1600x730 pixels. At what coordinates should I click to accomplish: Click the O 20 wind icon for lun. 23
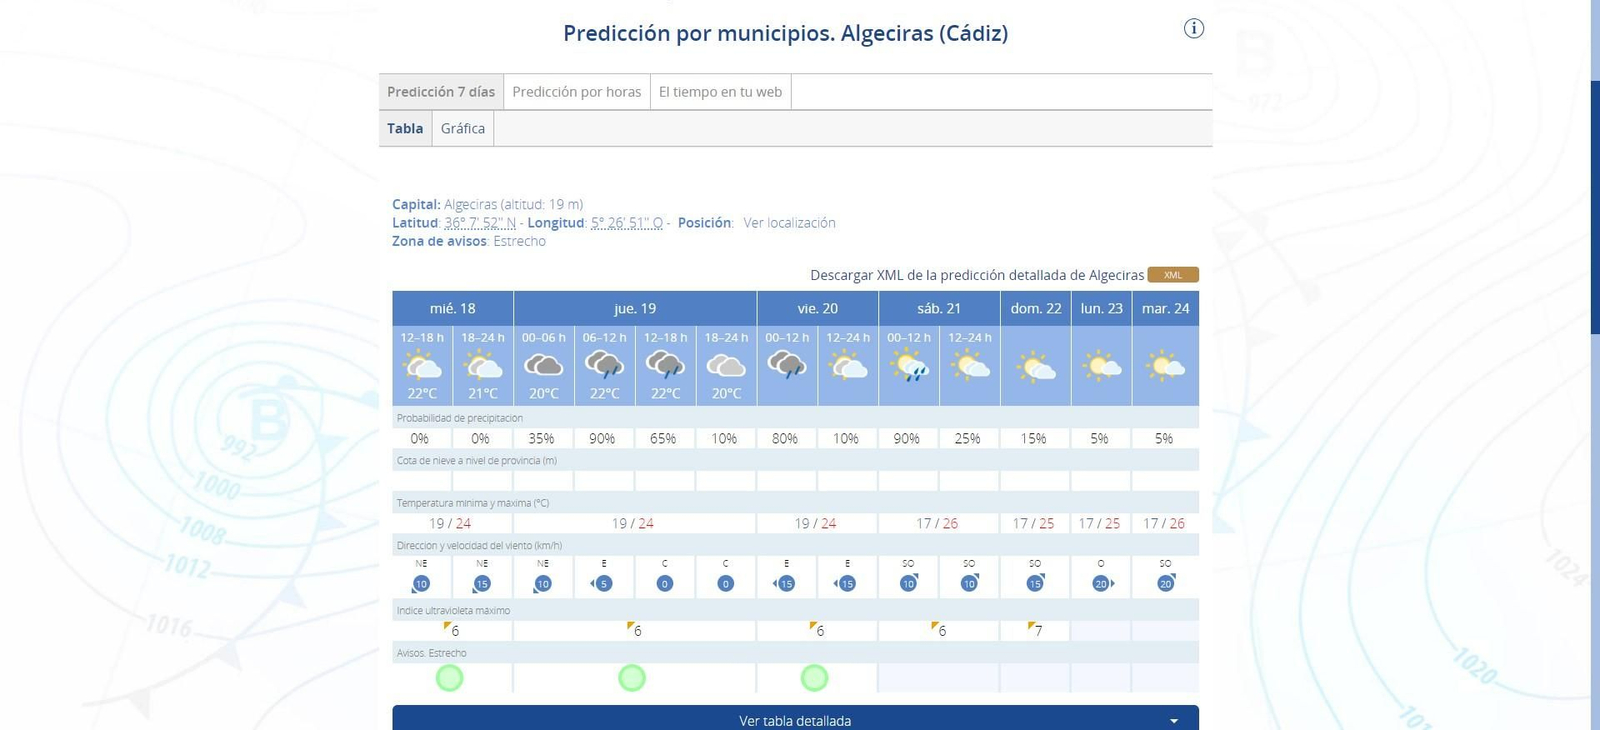[1103, 584]
